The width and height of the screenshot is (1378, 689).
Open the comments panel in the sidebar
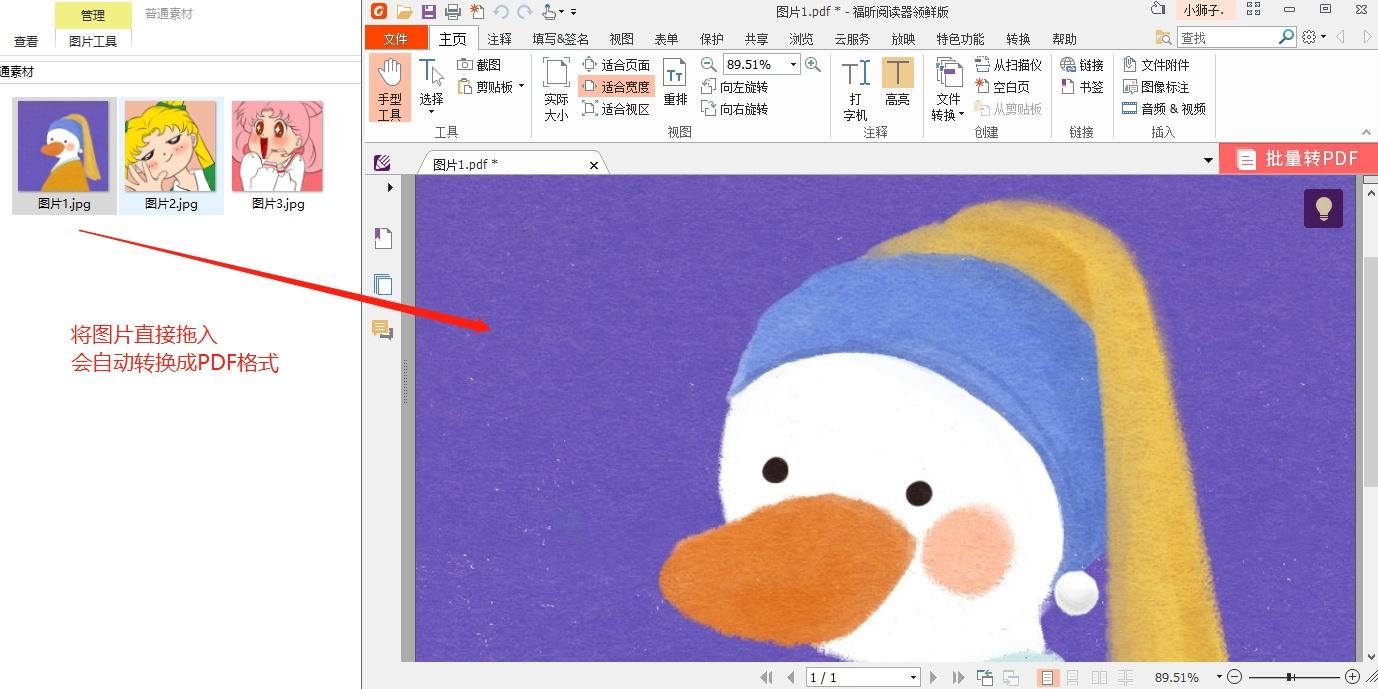pos(383,330)
